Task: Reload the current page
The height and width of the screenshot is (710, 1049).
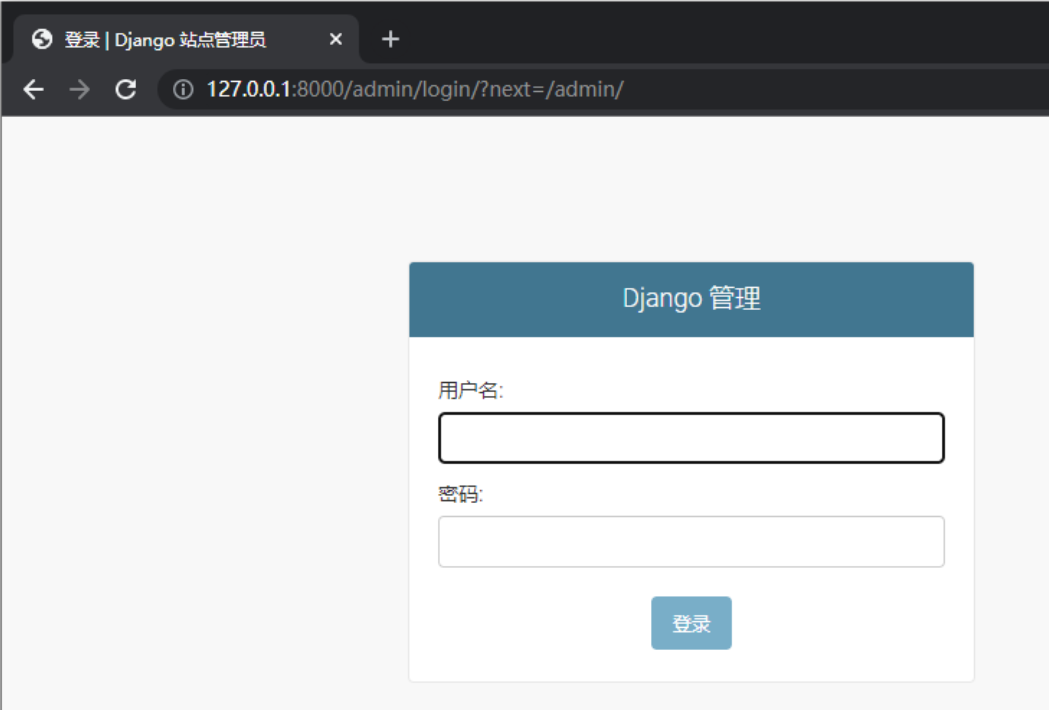Action: [125, 90]
